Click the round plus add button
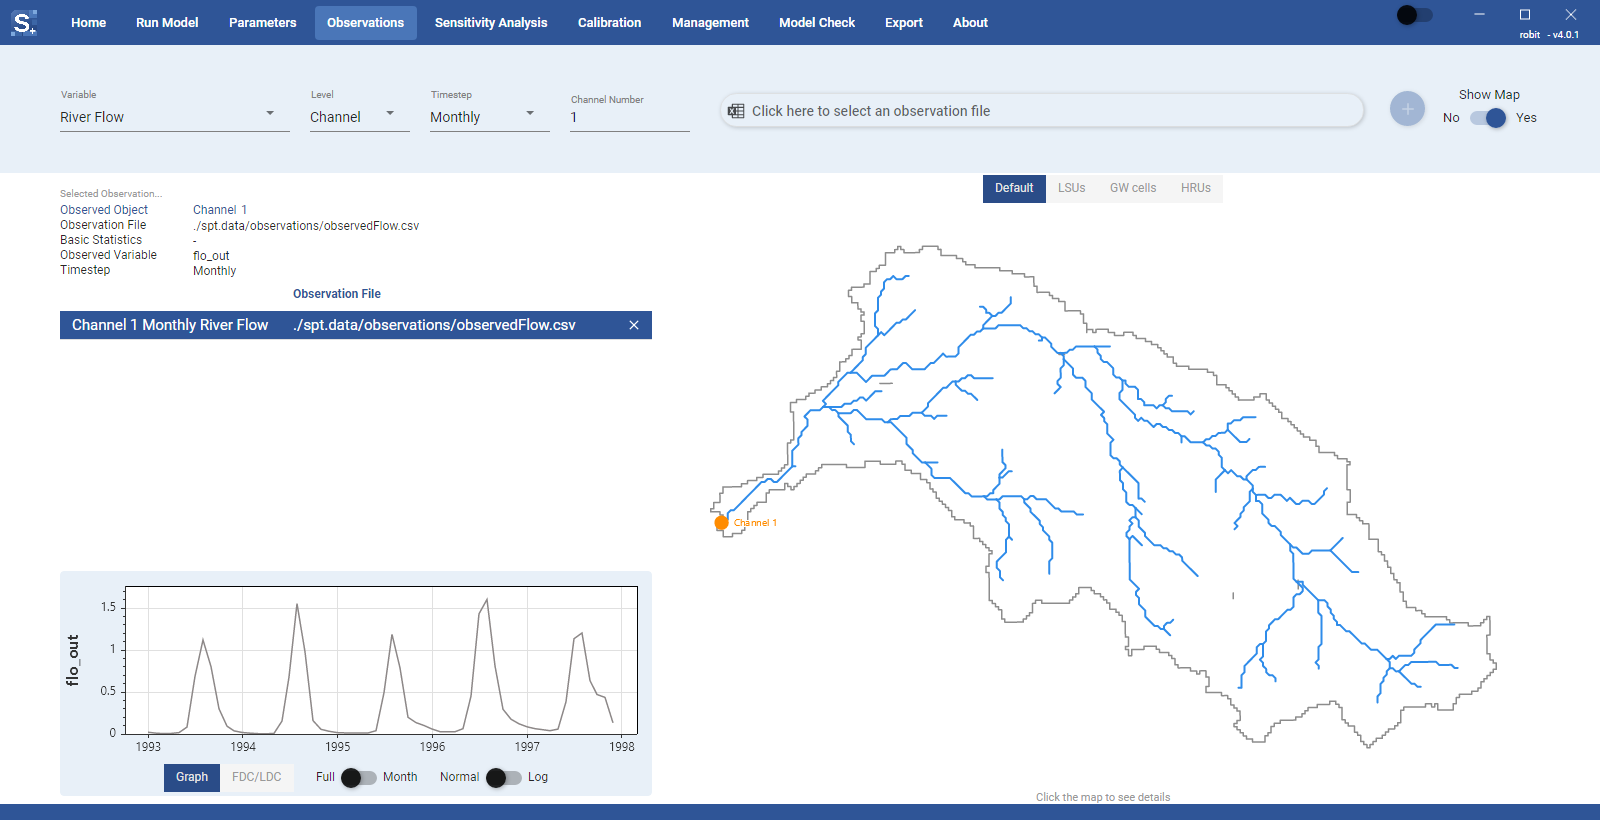 (x=1407, y=108)
